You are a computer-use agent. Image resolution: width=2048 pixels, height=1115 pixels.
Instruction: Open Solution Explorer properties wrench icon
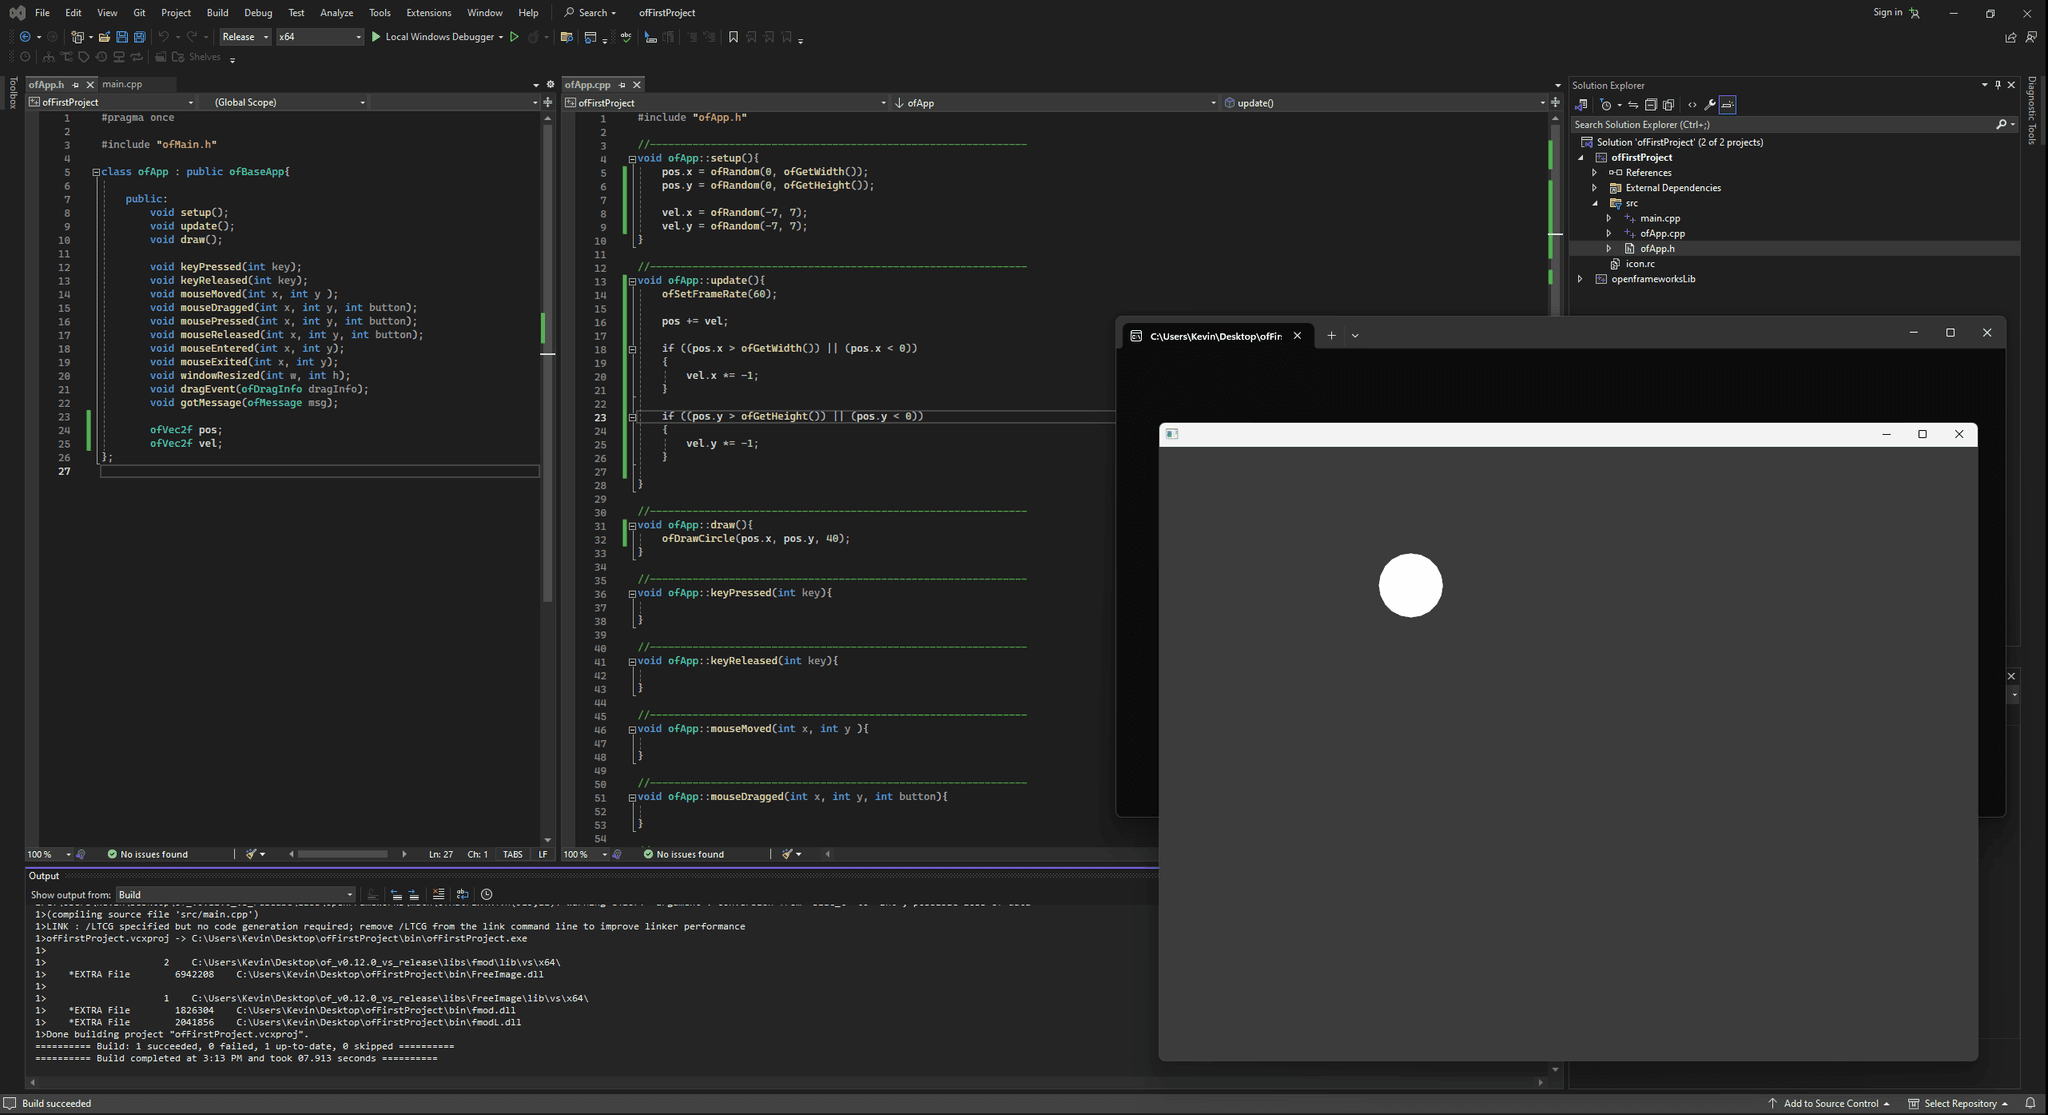(x=1711, y=105)
